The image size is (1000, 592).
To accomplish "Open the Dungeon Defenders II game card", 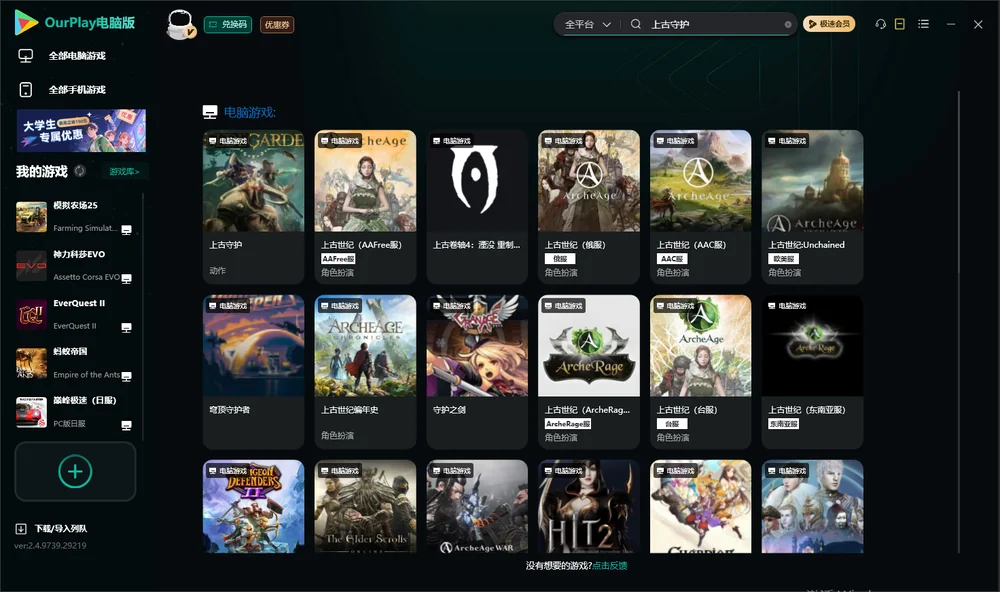I will (253, 507).
